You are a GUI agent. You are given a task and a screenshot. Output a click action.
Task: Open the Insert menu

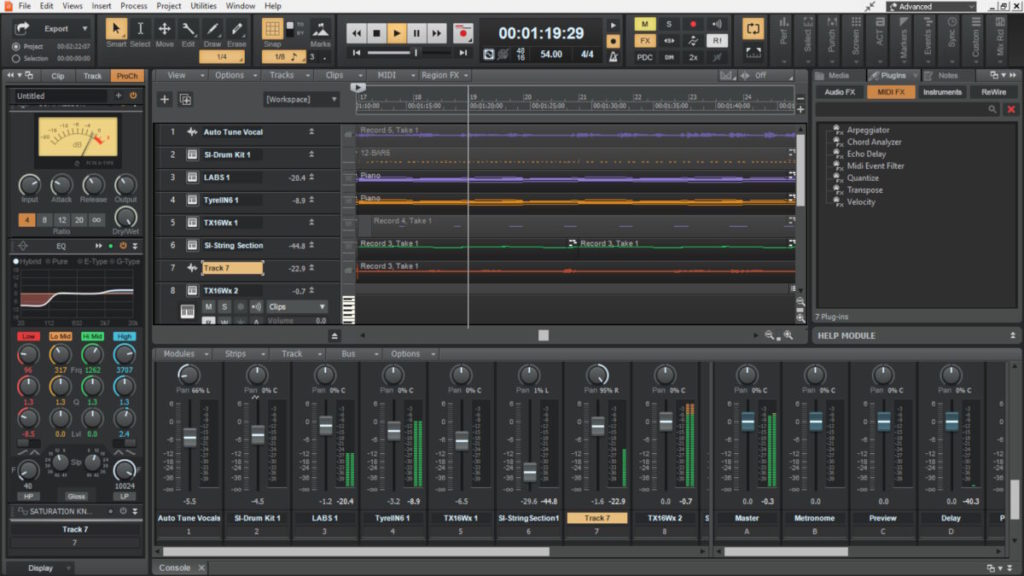click(x=101, y=6)
